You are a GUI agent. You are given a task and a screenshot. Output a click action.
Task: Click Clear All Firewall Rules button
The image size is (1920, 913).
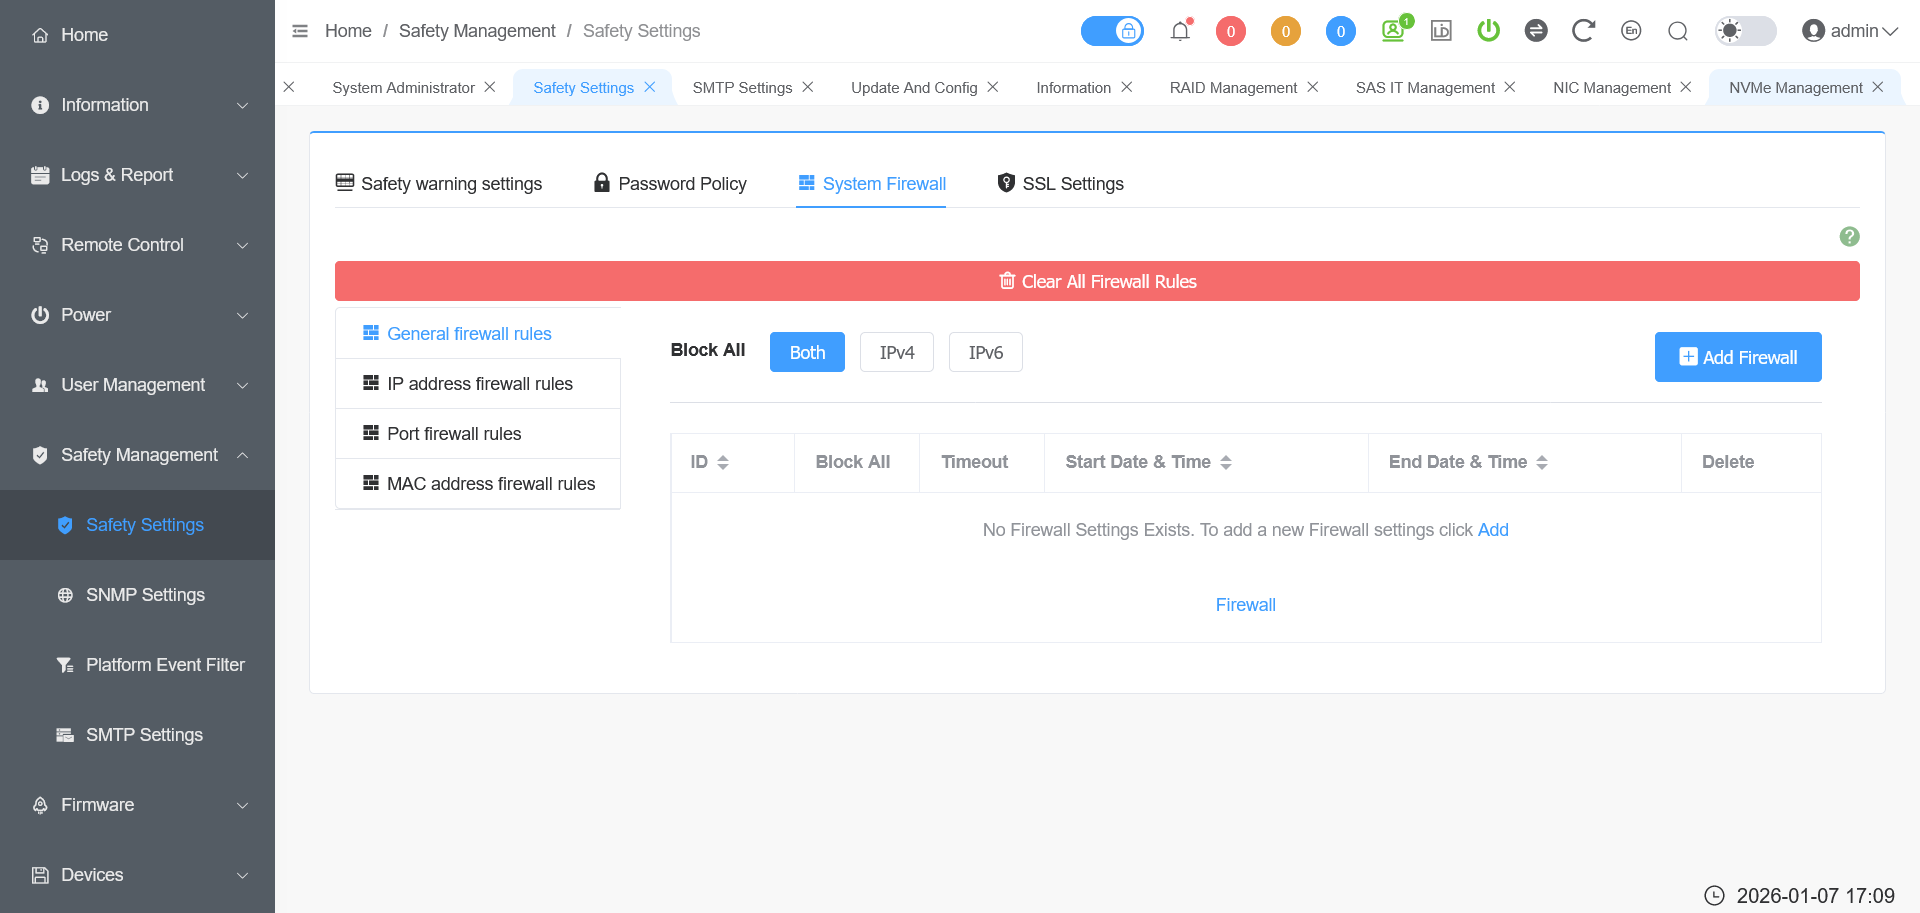pos(1097,282)
